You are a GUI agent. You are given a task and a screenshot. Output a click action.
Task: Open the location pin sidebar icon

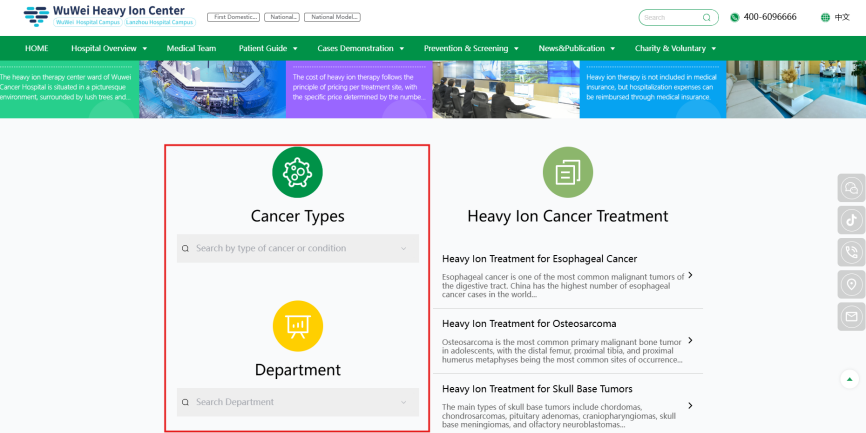coord(851,284)
